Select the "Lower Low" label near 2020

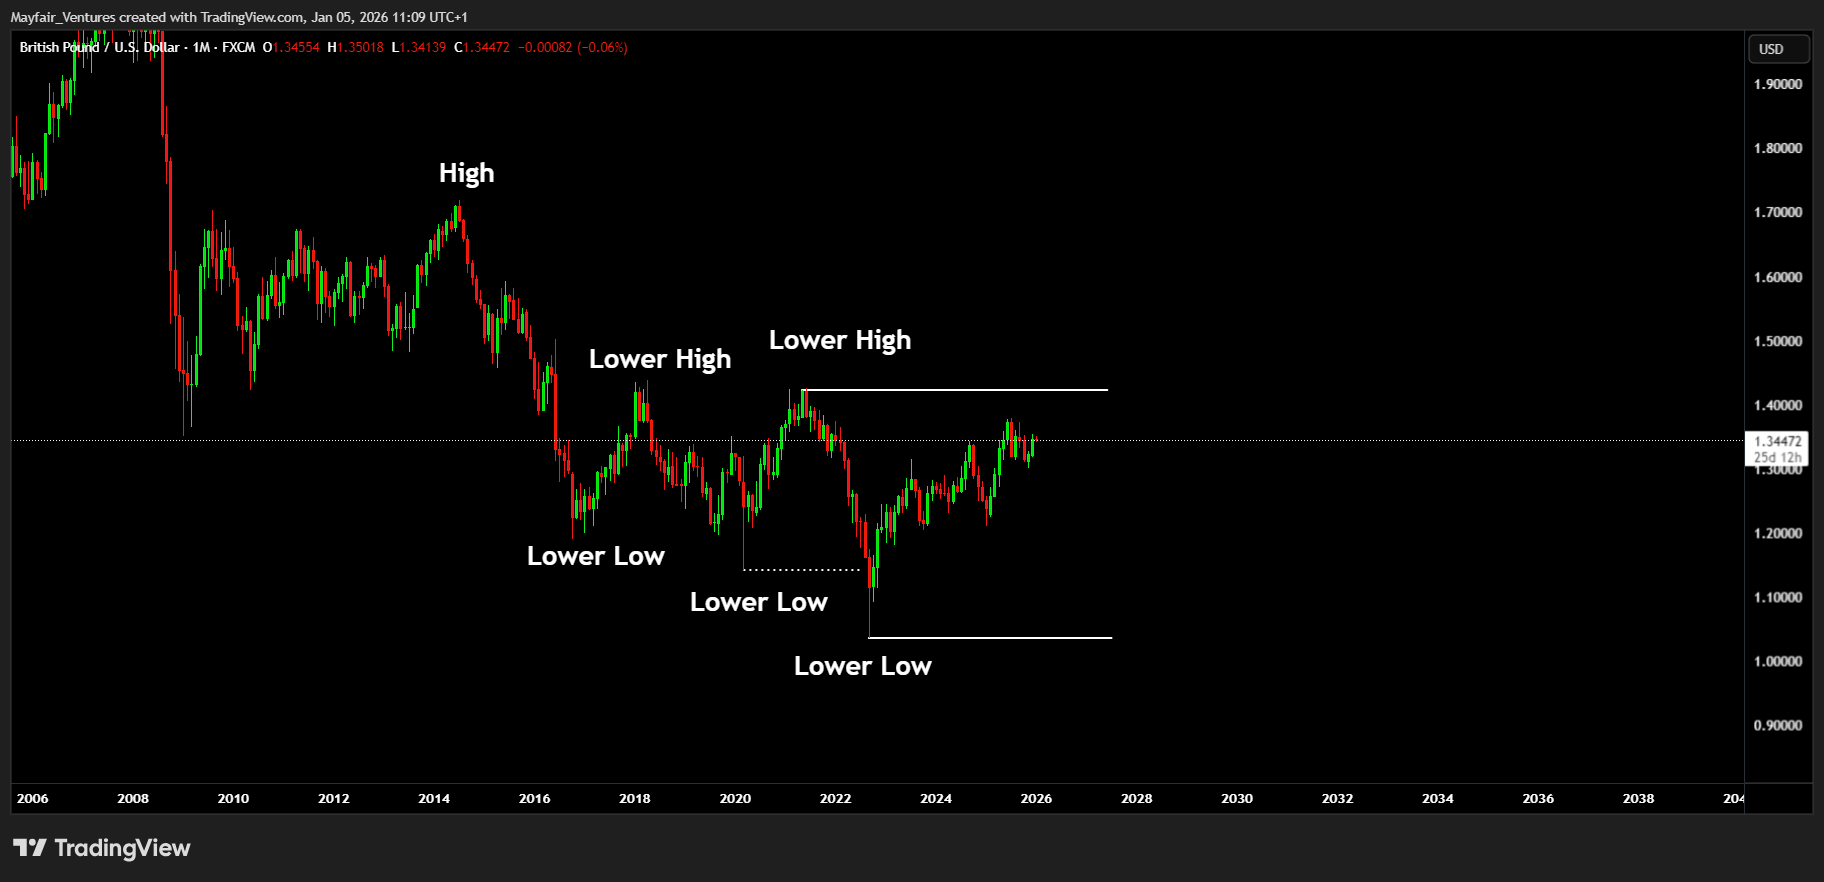(x=758, y=602)
